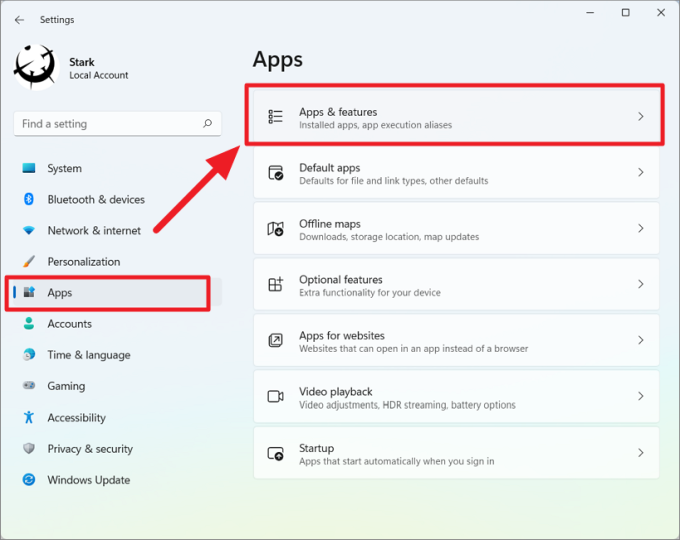680x540 pixels.
Task: Open Network & internet section
Action: coord(94,231)
